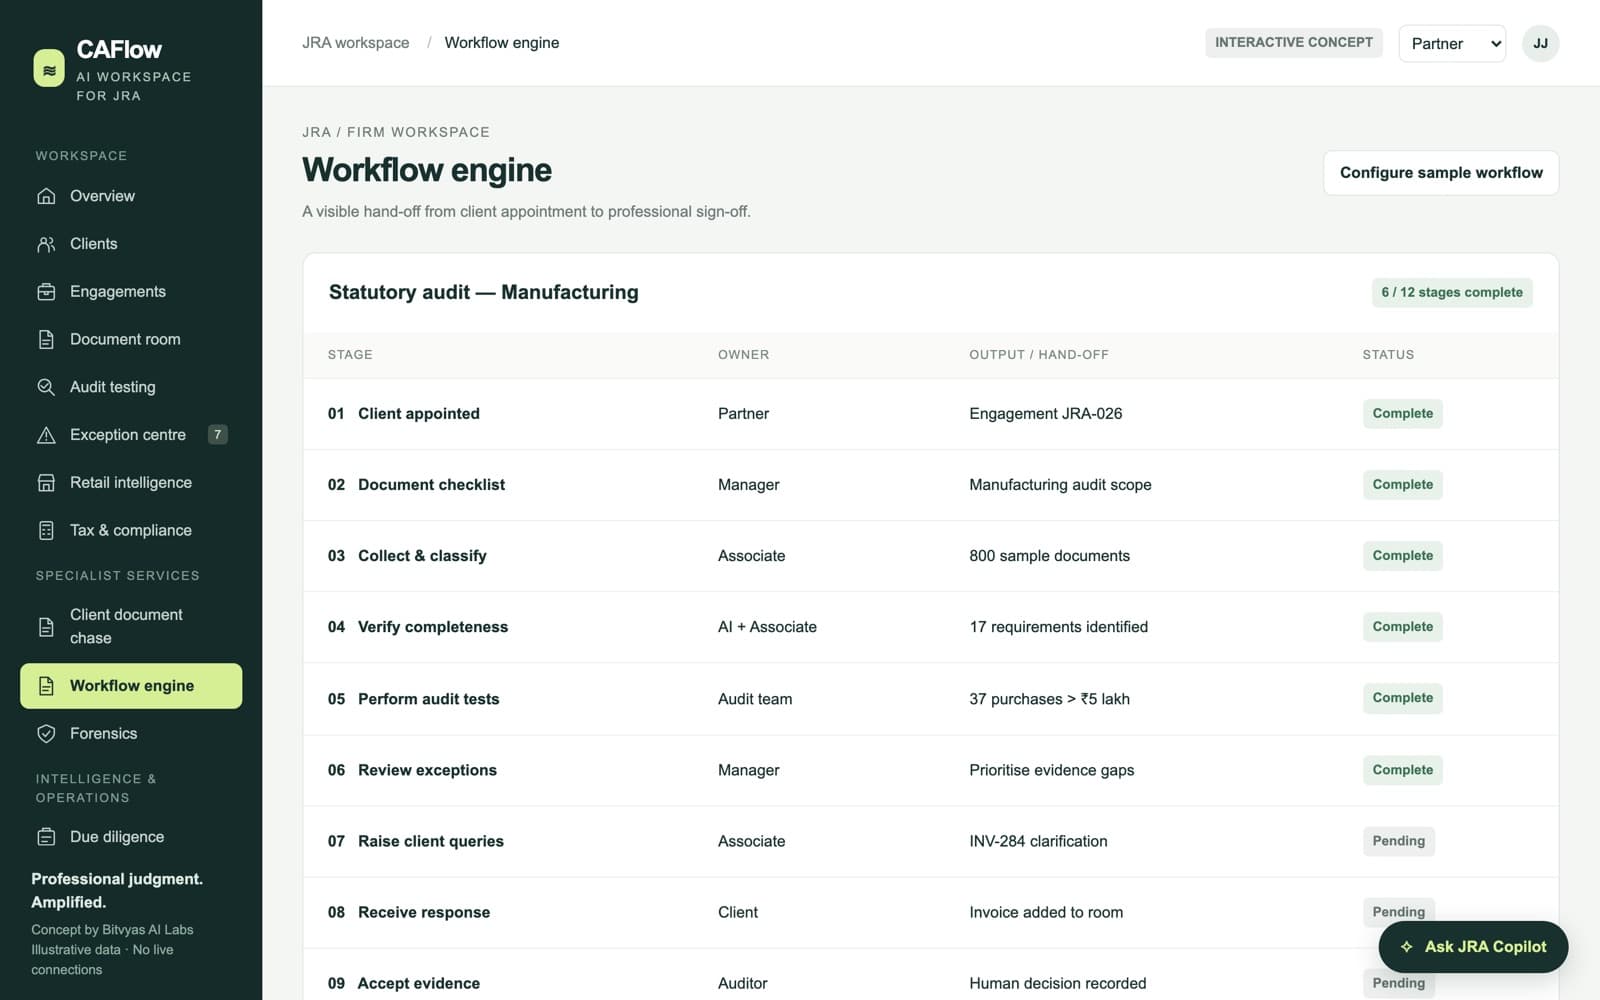1600x1000 pixels.
Task: Click the CAFlow logo icon
Action: click(49, 69)
